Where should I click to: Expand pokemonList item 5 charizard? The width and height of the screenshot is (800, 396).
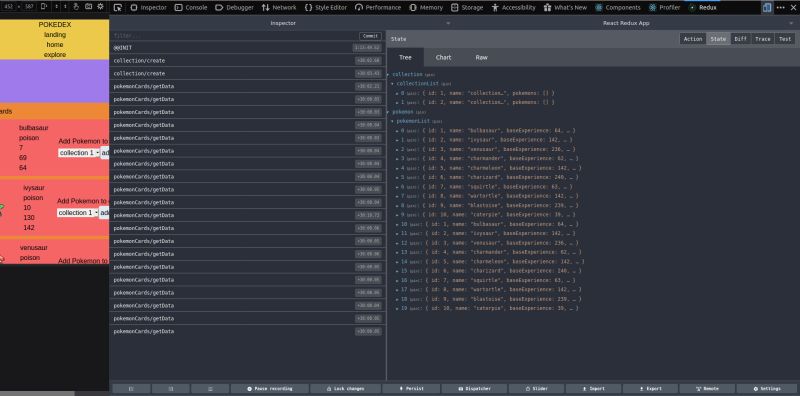coord(397,178)
